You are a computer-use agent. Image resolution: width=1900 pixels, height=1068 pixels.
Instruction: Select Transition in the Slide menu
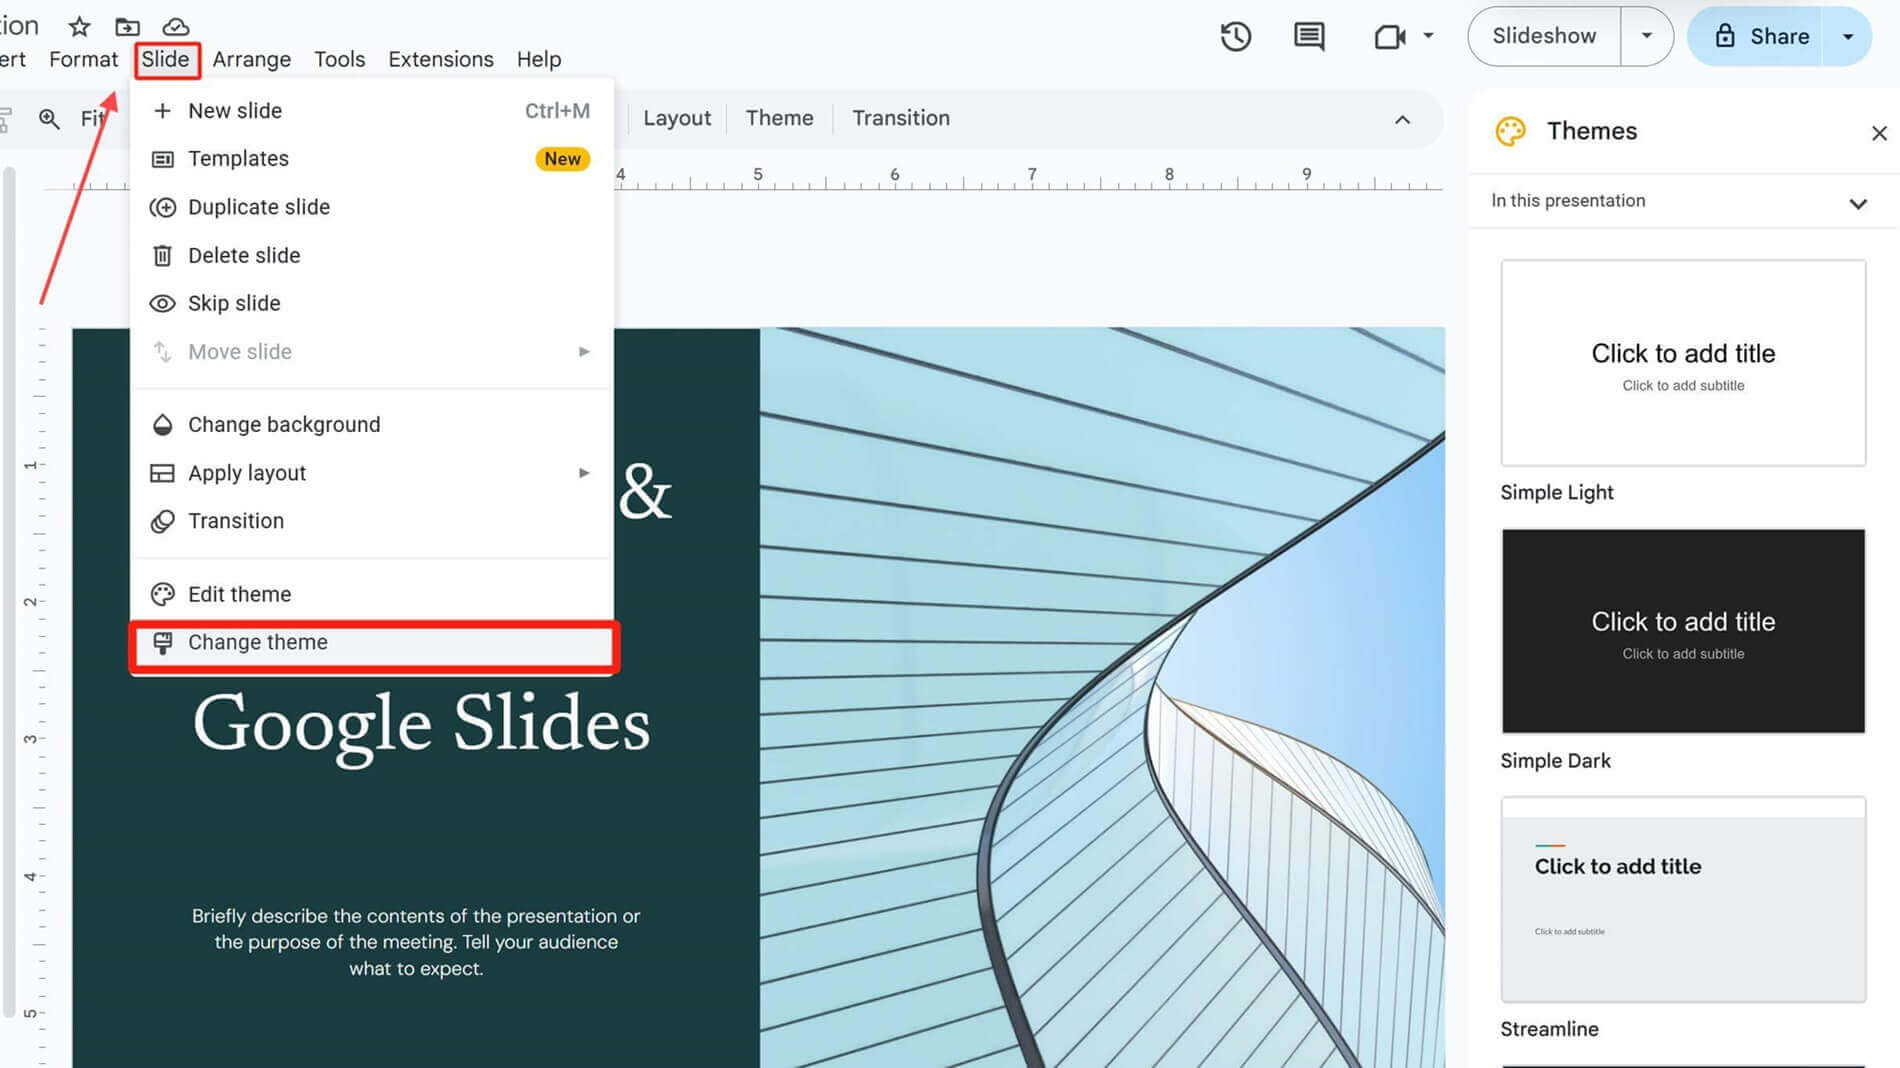point(371,521)
